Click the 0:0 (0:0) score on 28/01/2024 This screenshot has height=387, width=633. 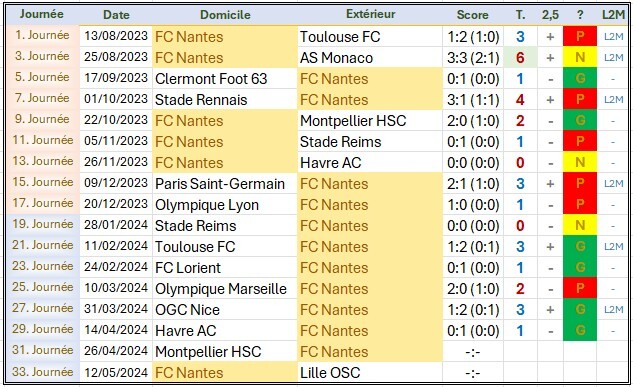(x=473, y=226)
